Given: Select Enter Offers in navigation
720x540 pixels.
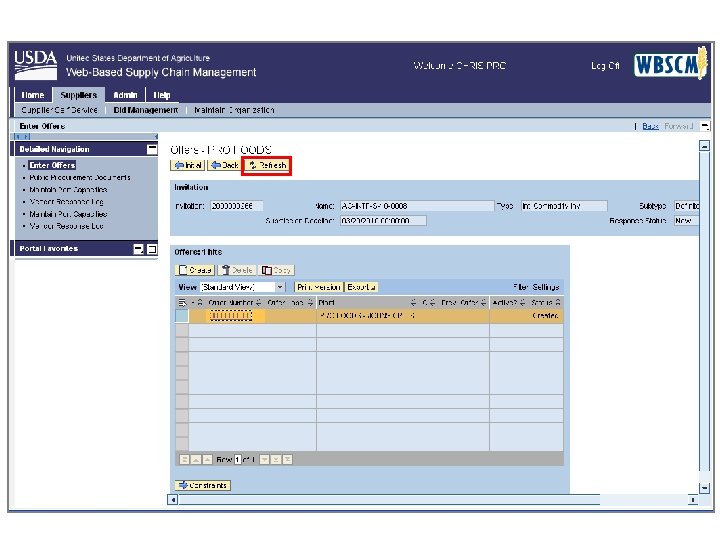Looking at the screenshot, I should [52, 165].
